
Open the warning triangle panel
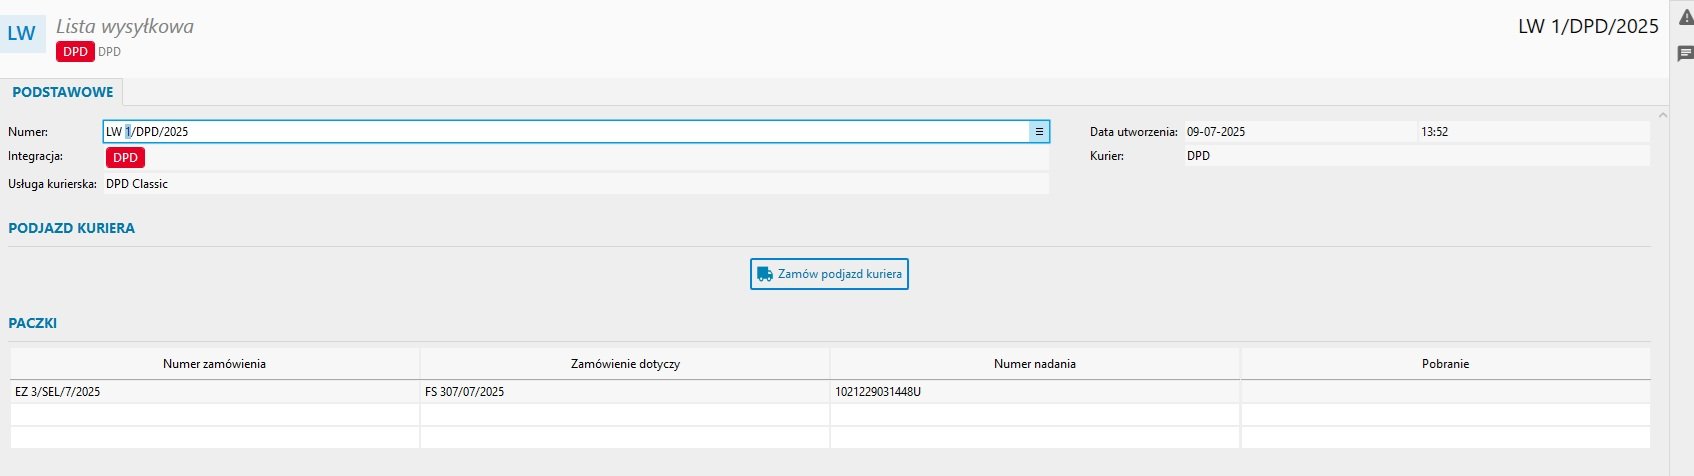click(x=1685, y=19)
